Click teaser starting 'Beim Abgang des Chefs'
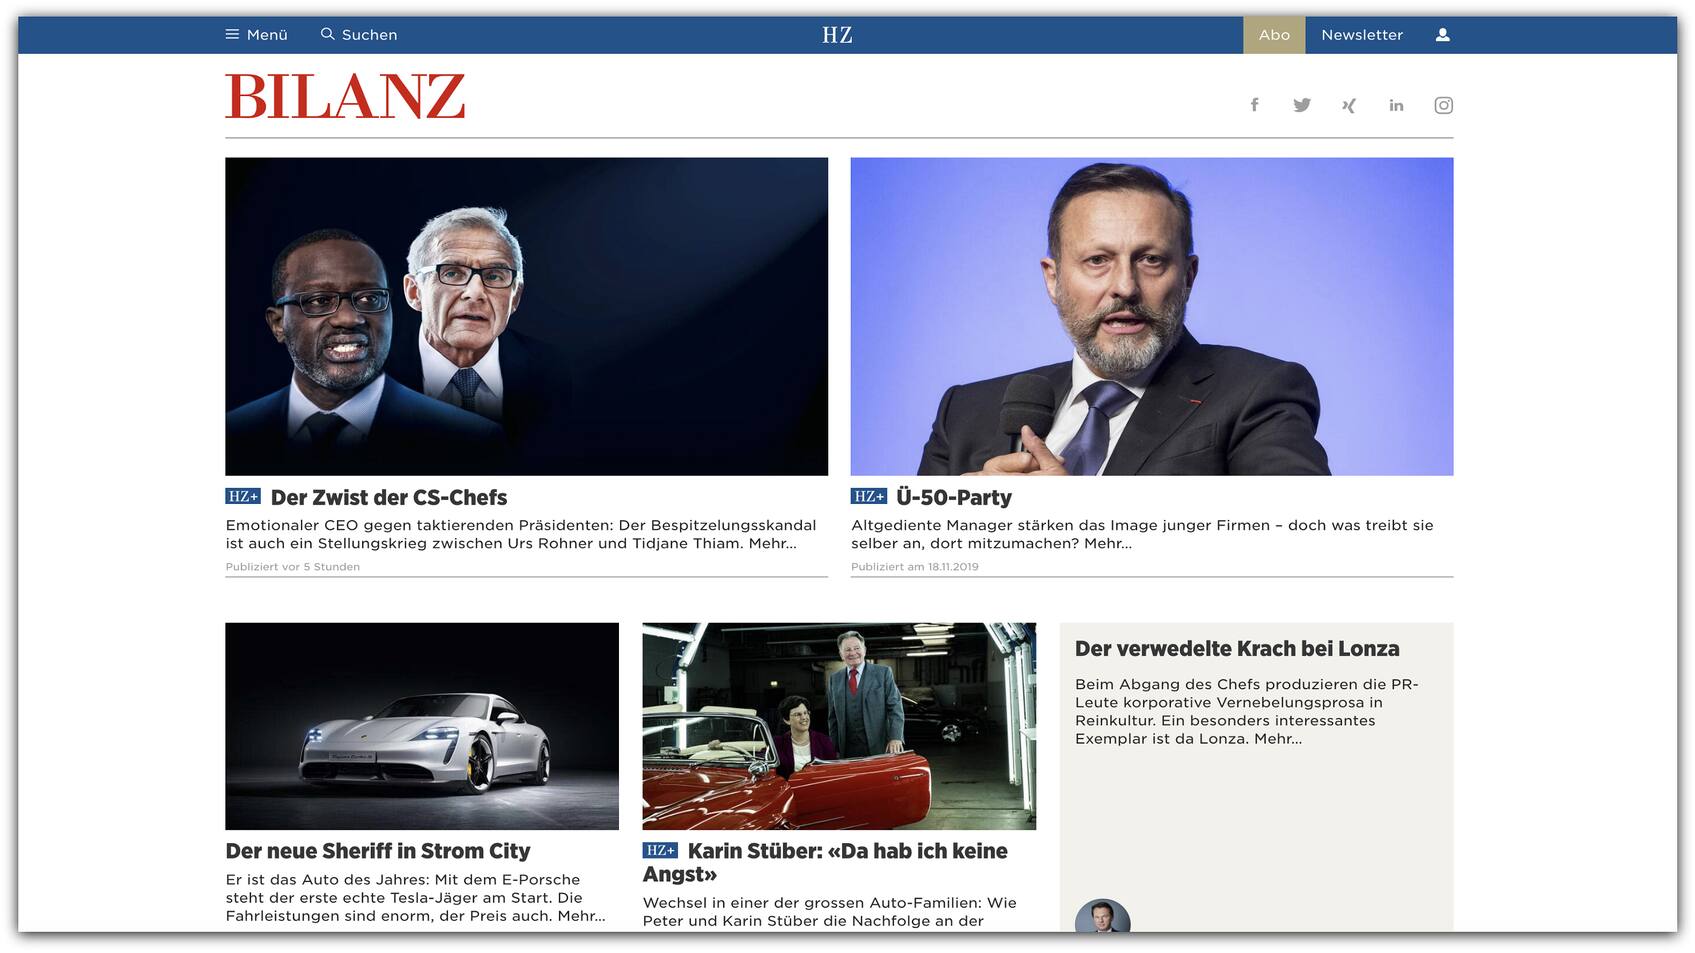1695x953 pixels. pos(1247,711)
